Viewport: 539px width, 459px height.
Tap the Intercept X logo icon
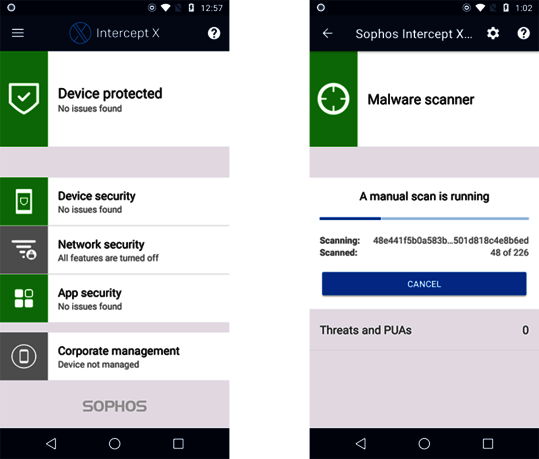click(80, 33)
